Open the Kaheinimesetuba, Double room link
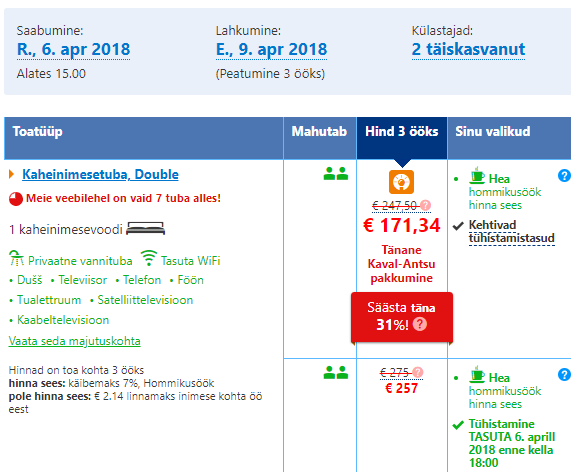 pyautogui.click(x=101, y=174)
